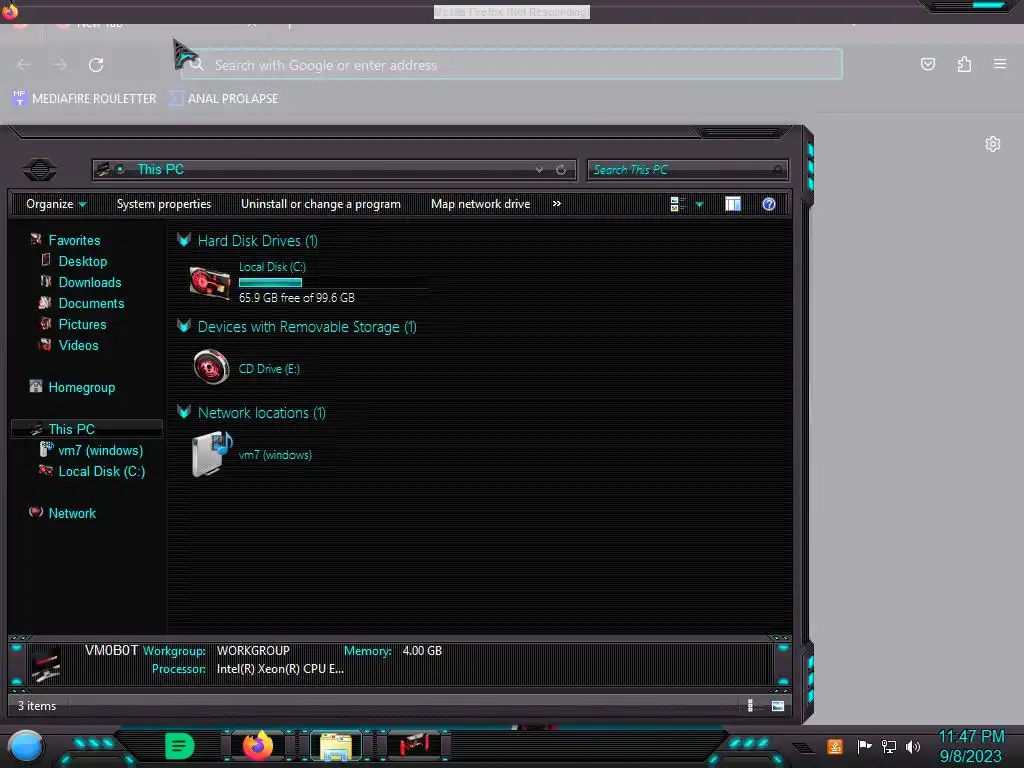This screenshot has width=1024, height=768.
Task: Open the Windows Start orb
Action: tap(26, 746)
